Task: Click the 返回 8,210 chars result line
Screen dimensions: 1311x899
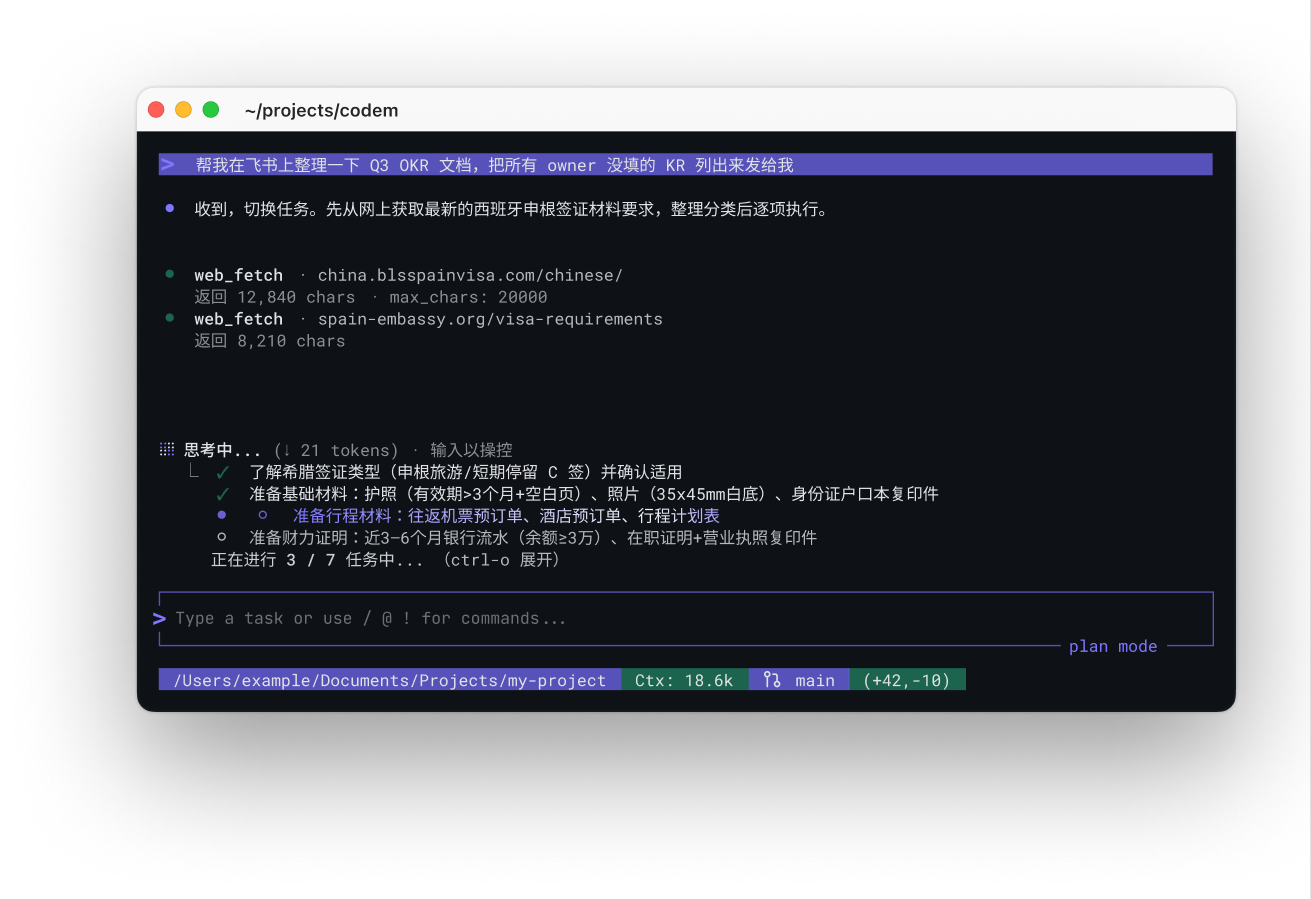Action: coord(270,341)
